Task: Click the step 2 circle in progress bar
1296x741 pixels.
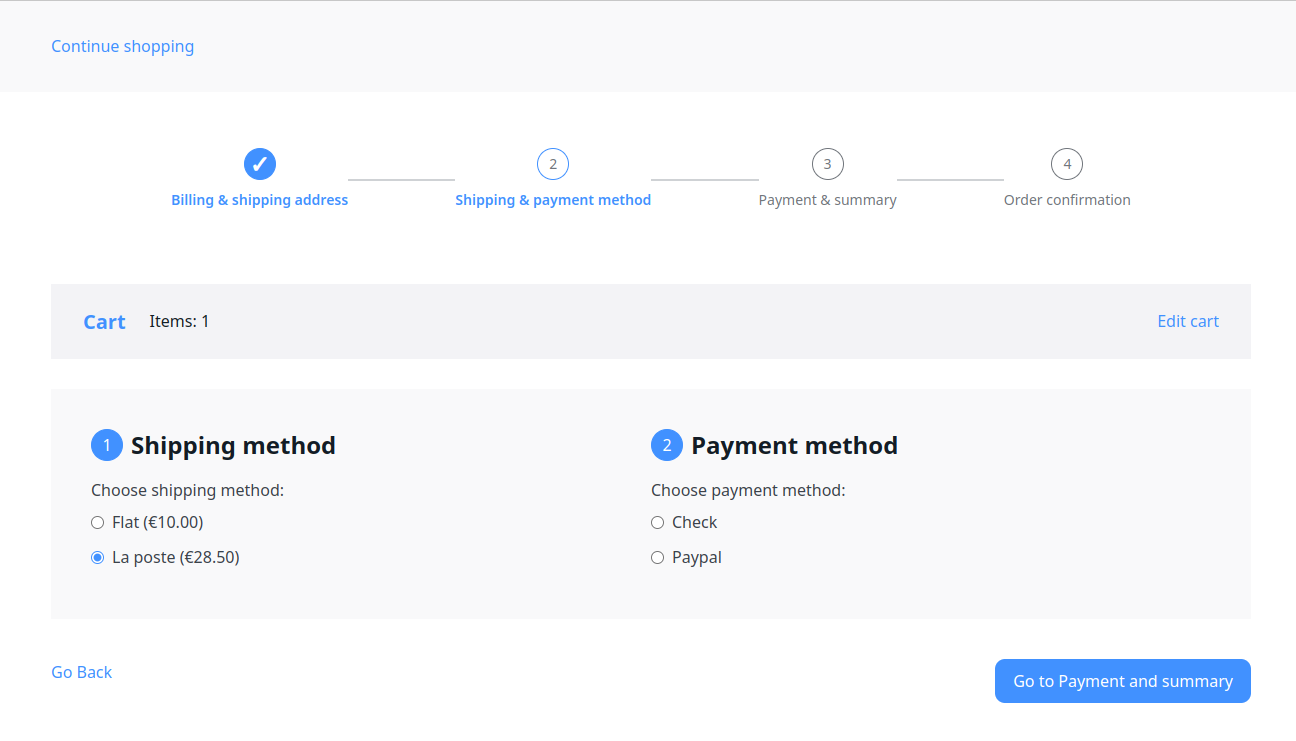Action: click(553, 164)
